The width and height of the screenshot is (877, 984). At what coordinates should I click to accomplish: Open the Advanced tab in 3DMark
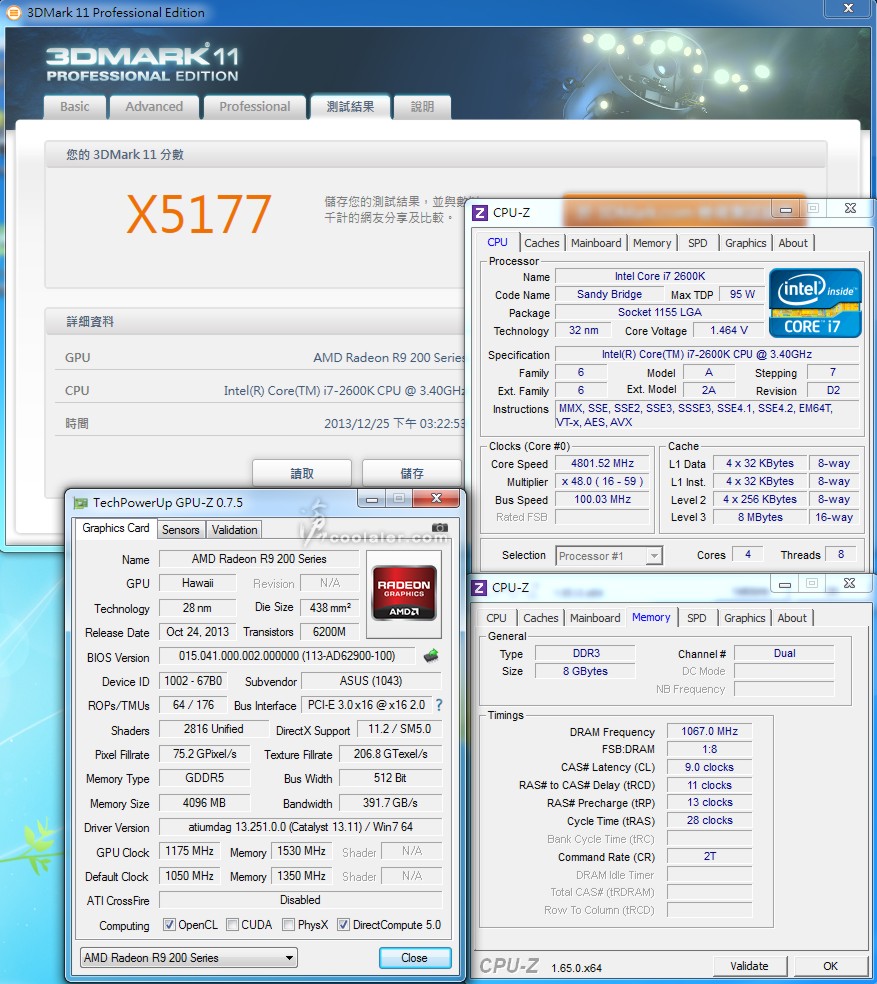pos(154,107)
